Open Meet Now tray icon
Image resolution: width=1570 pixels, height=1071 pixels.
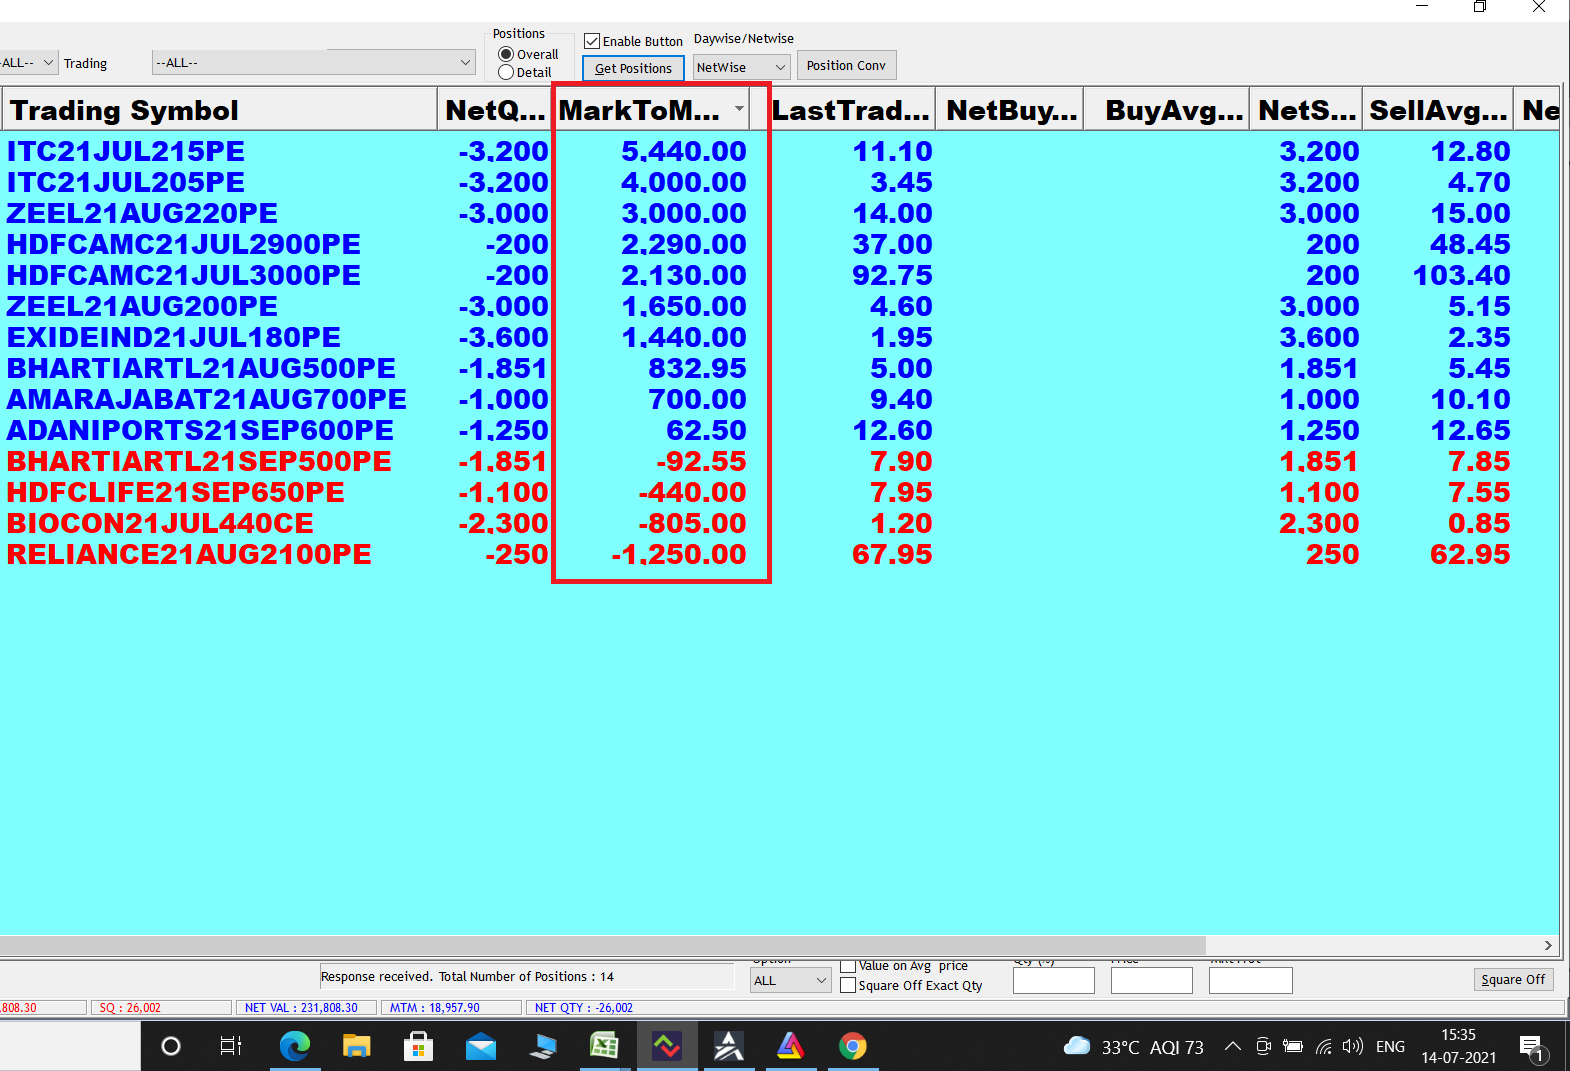coord(1263,1046)
